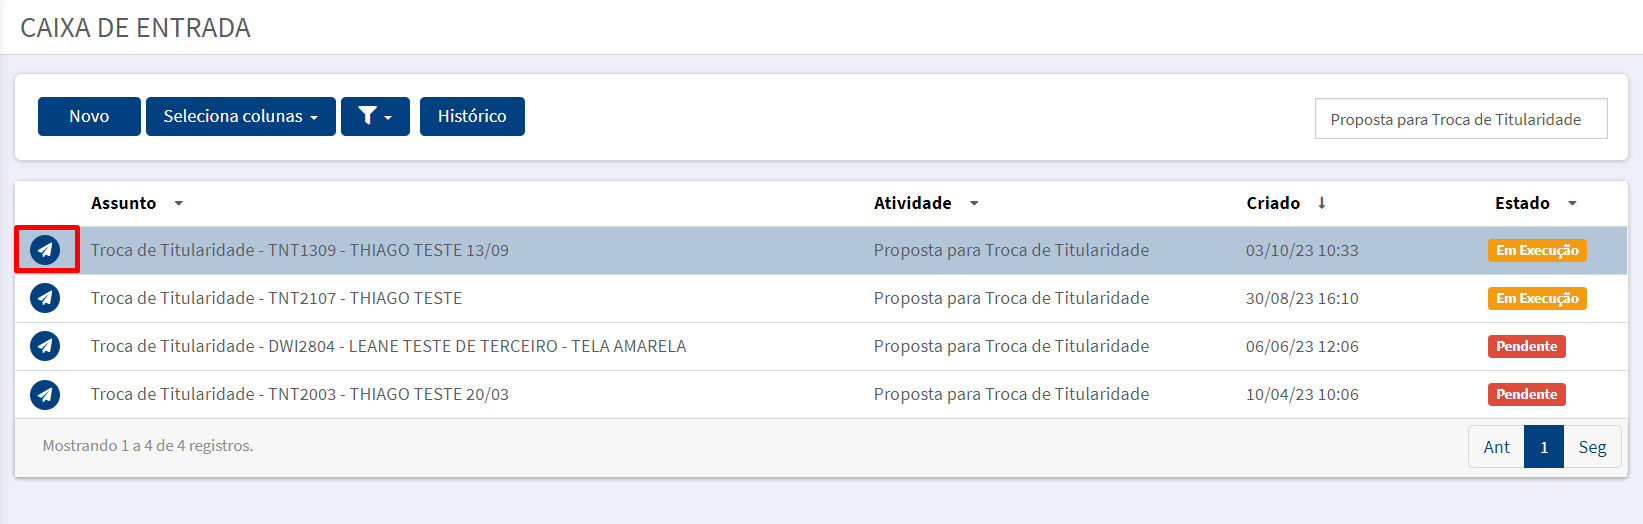The height and width of the screenshot is (524, 1643).
Task: Click send icon for TNT2003 row
Action: tap(45, 394)
